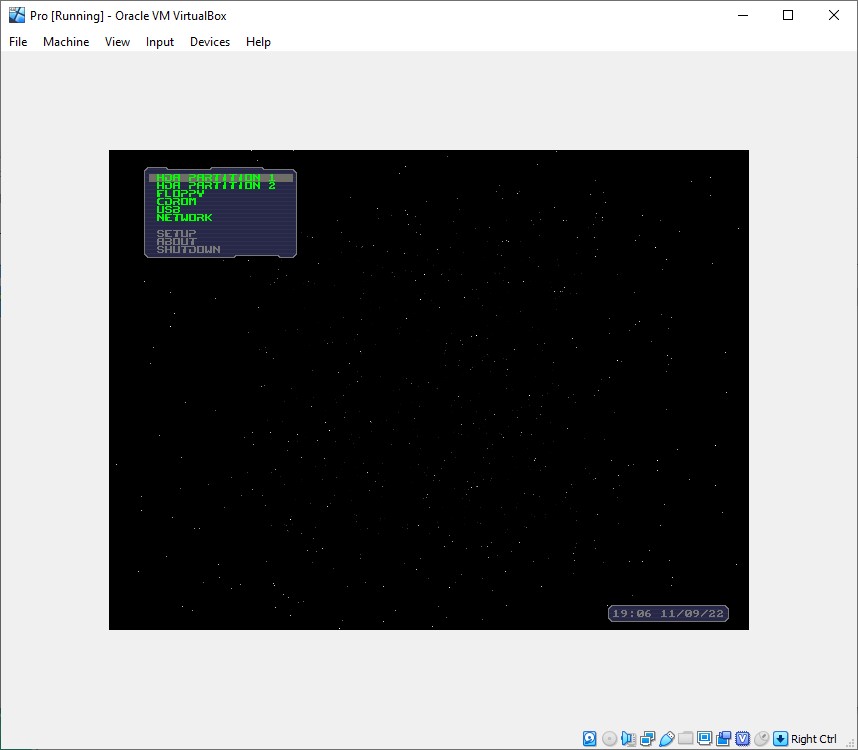Maximize the VirtualBox window

[788, 15]
